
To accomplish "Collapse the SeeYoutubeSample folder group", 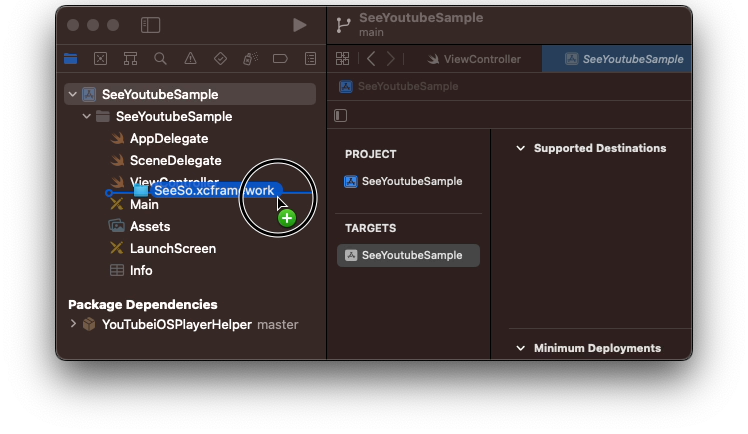I will 86,116.
